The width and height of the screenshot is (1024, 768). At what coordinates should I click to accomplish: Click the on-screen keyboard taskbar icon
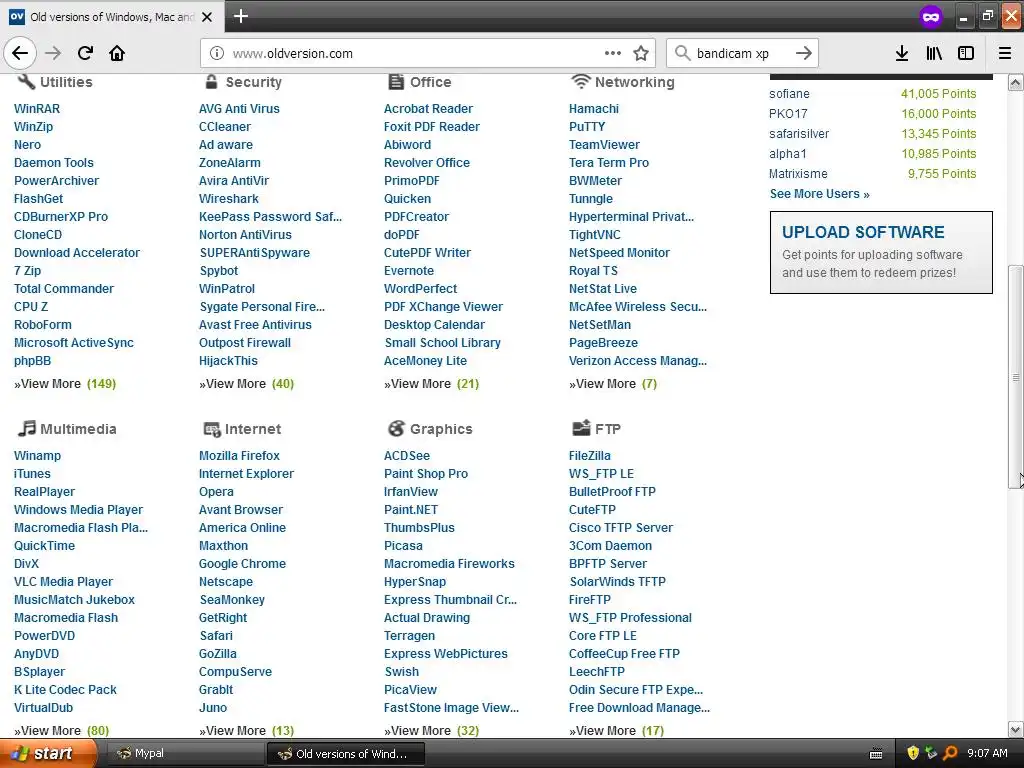click(x=876, y=754)
